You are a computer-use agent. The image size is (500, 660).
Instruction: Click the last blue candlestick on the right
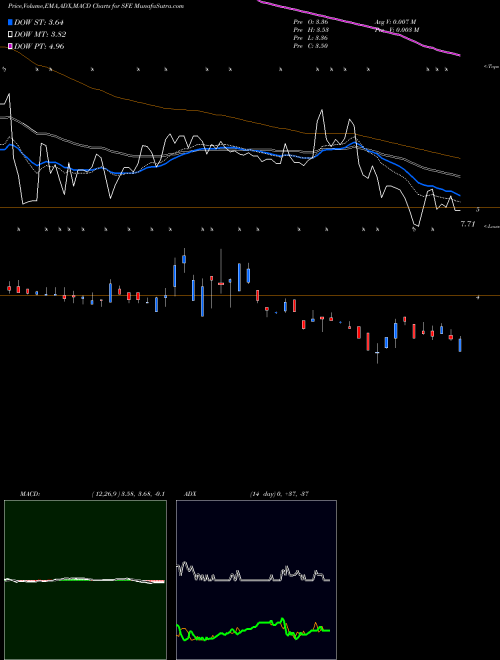coord(460,344)
